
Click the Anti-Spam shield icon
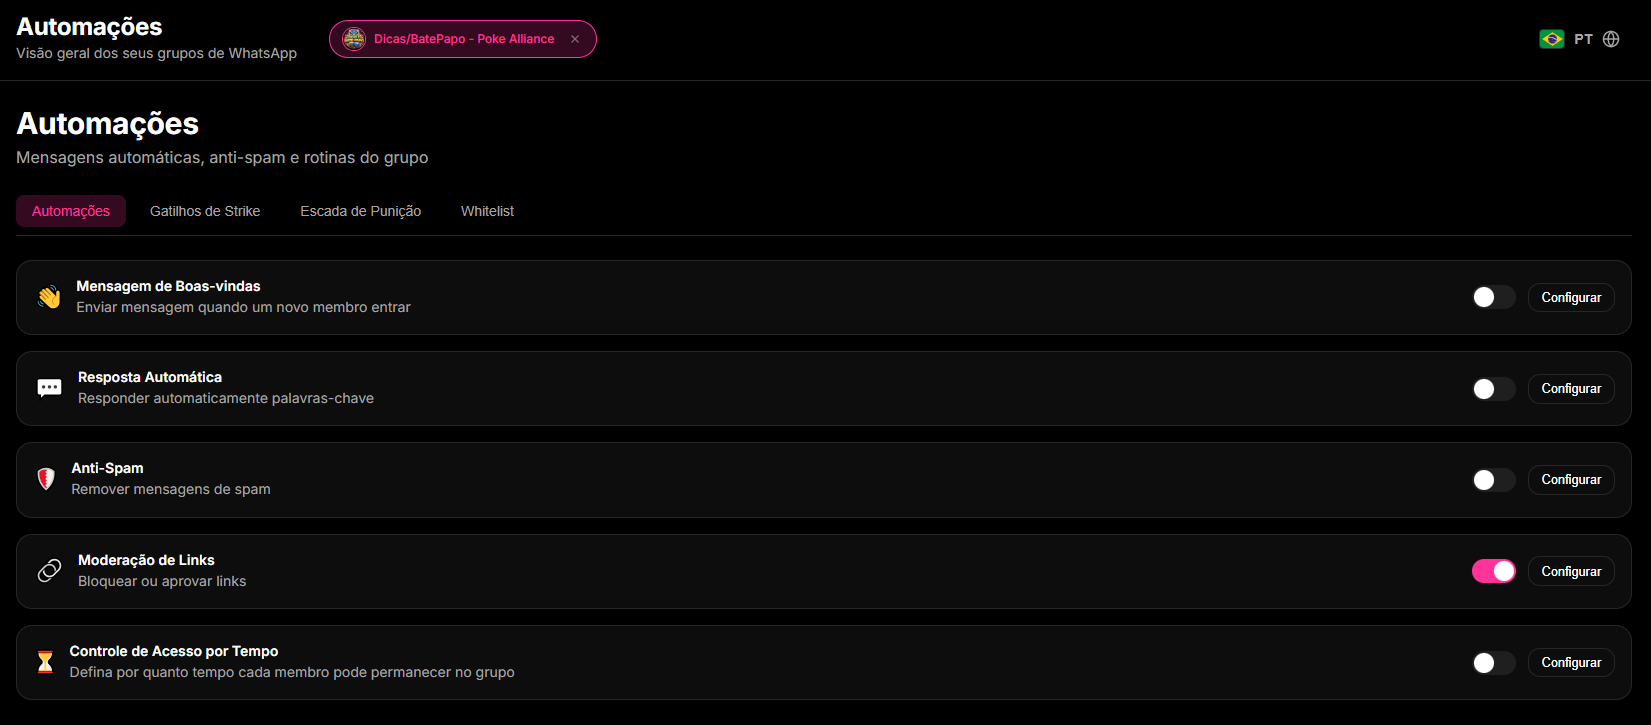pos(46,479)
